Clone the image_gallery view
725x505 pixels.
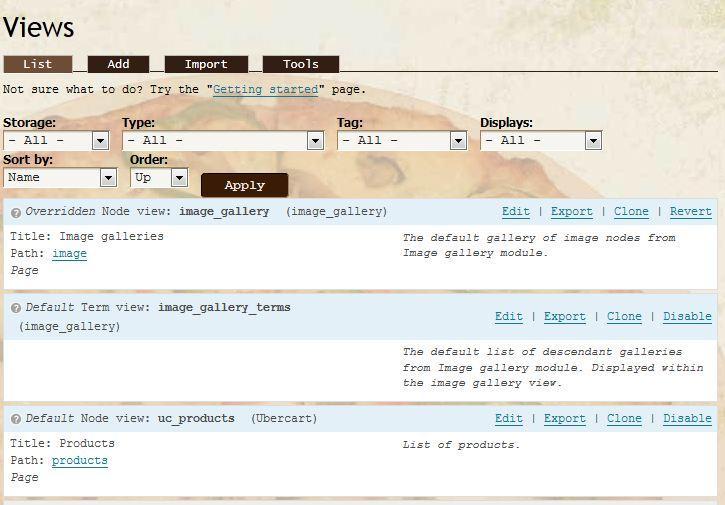click(631, 212)
